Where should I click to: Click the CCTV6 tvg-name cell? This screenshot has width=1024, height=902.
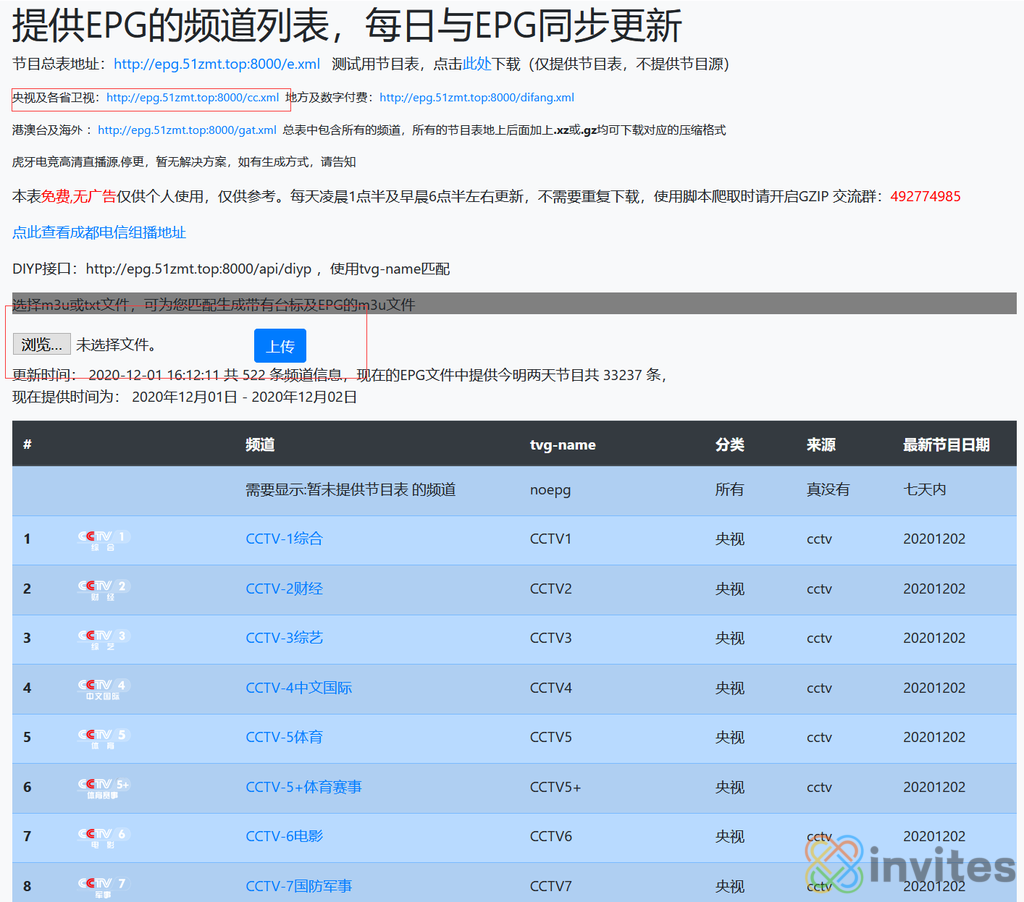pyautogui.click(x=551, y=836)
